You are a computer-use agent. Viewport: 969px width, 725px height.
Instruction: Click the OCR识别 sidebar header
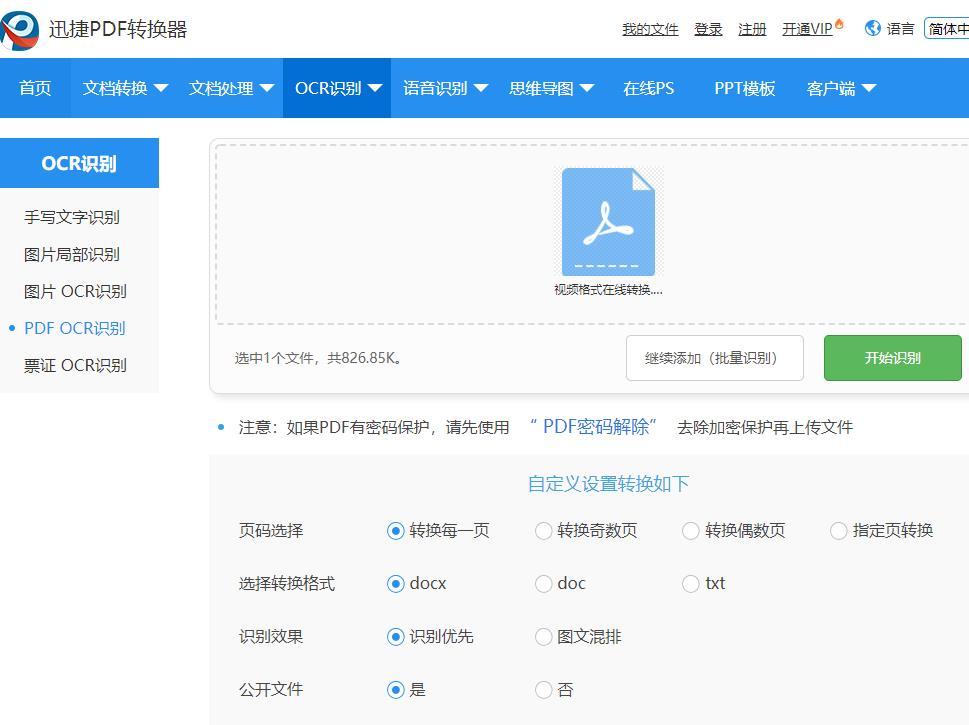point(79,163)
